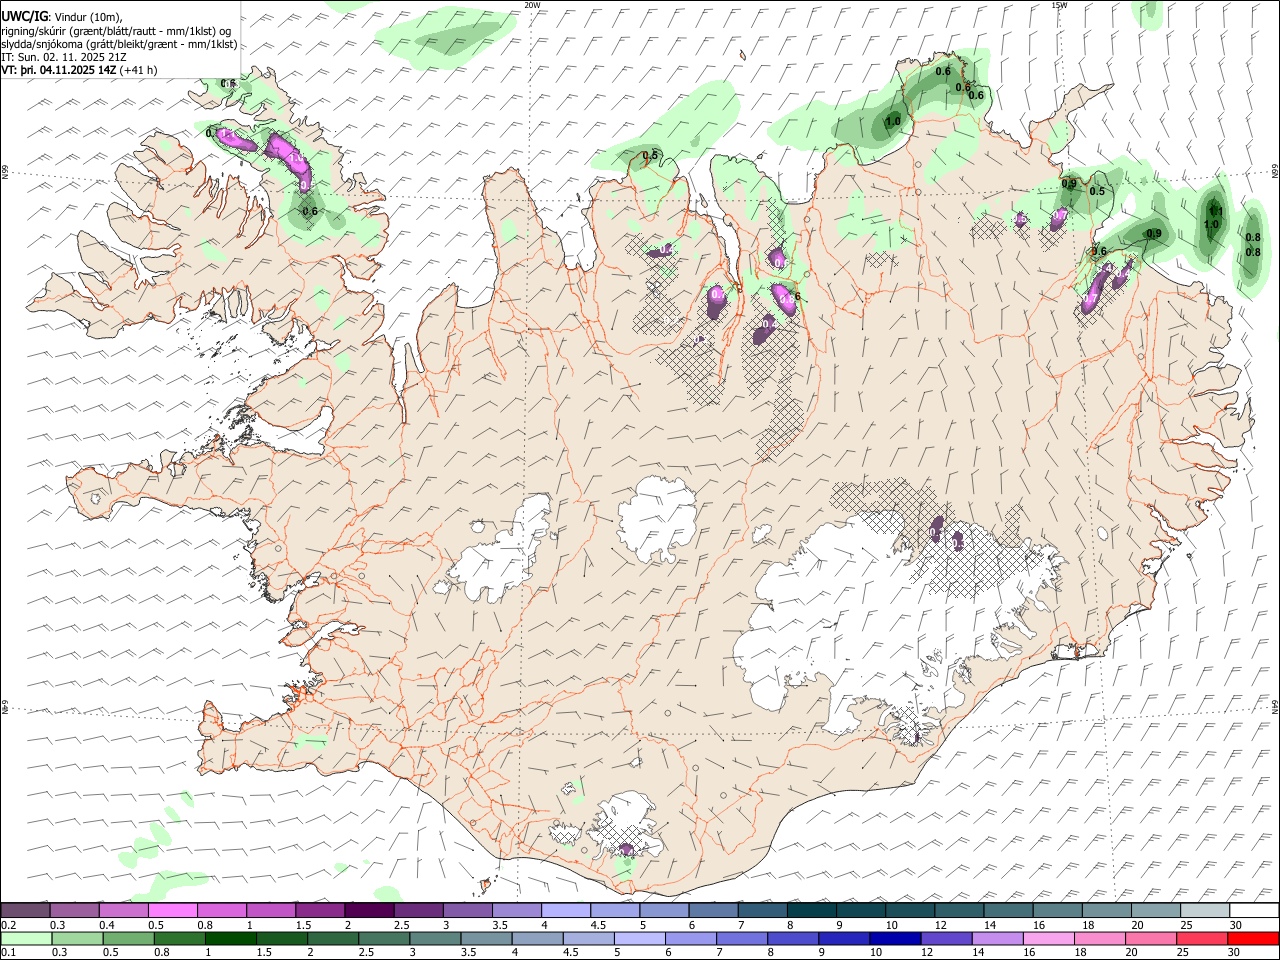Image resolution: width=1280 pixels, height=960 pixels.
Task: Click the white 30 swatch in upper legend
Action: coord(1254,911)
